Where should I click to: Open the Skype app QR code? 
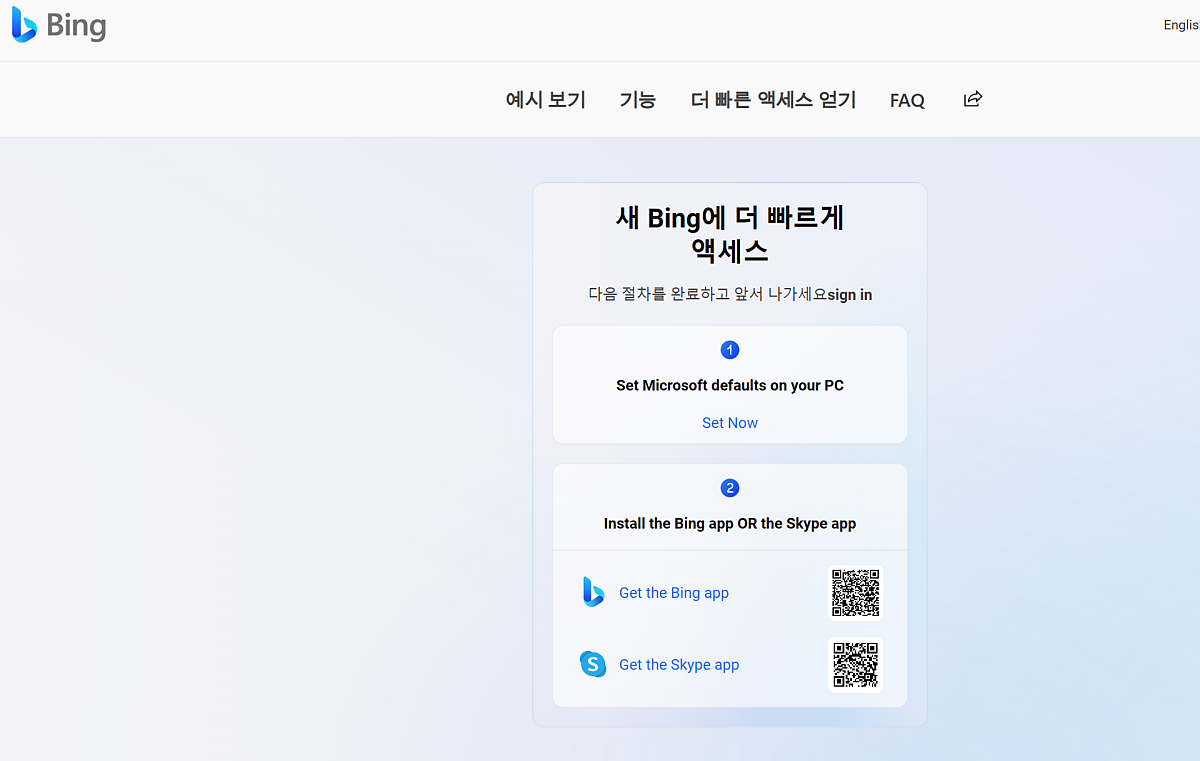coord(856,665)
